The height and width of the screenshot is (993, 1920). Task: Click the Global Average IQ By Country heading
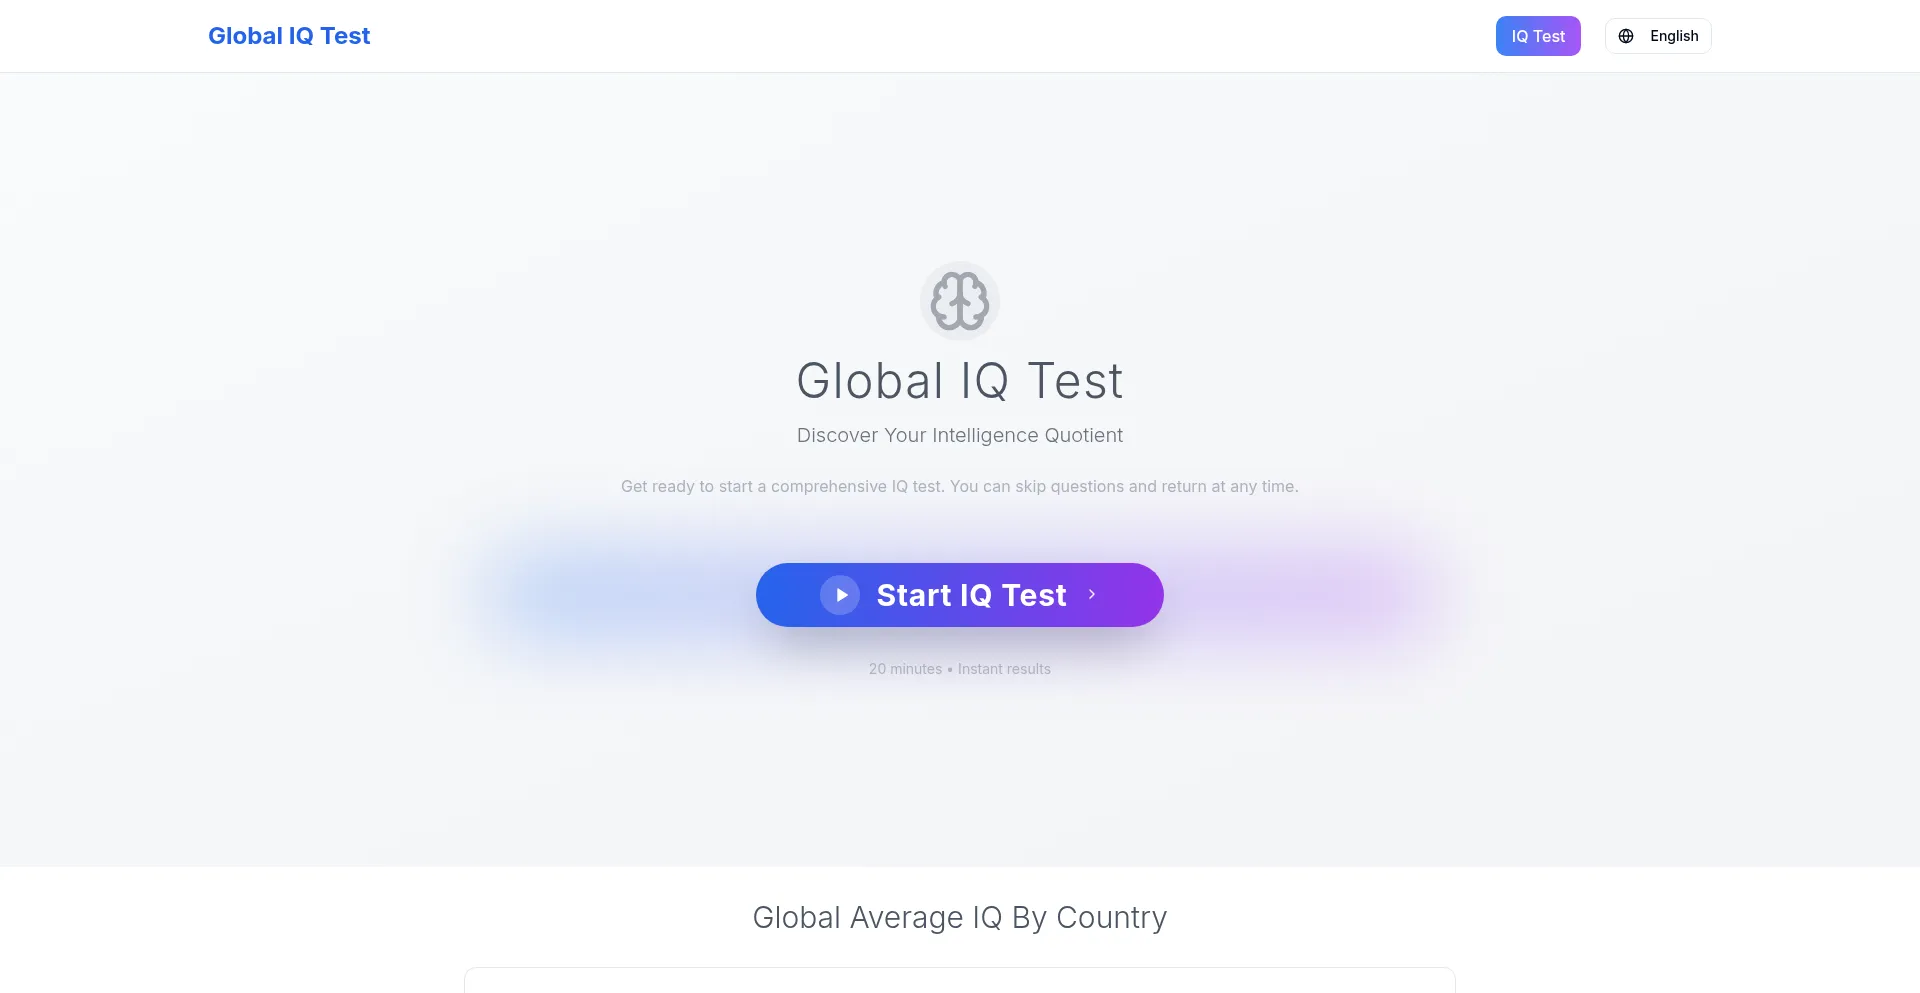pos(960,917)
